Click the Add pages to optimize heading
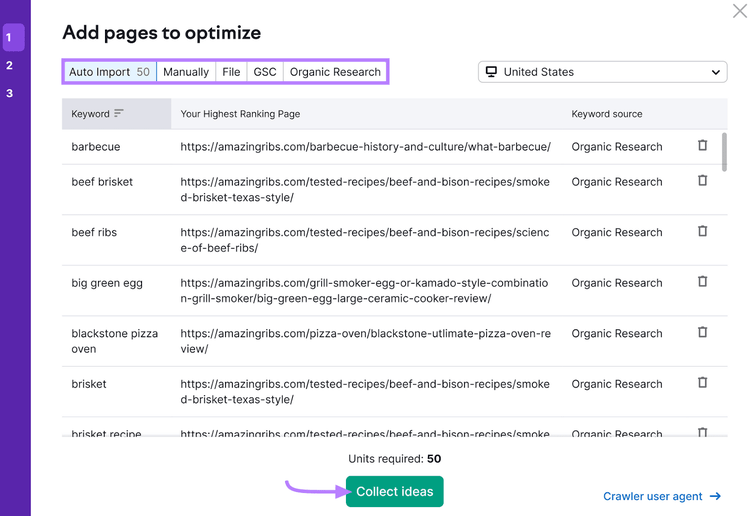Screen dimensions: 750x516 coord(162,33)
